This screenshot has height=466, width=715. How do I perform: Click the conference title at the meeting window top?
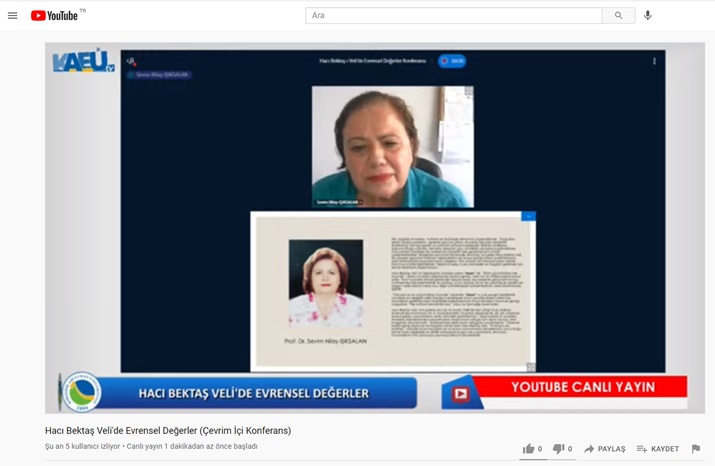pos(373,61)
